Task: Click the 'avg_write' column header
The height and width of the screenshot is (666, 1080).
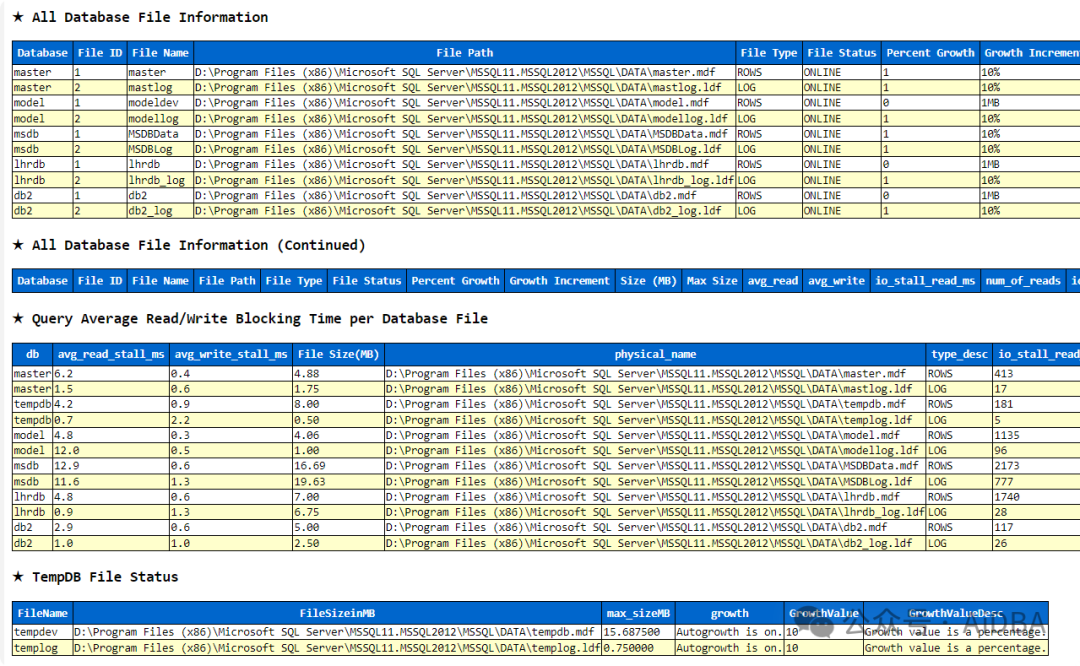Action: [x=835, y=281]
